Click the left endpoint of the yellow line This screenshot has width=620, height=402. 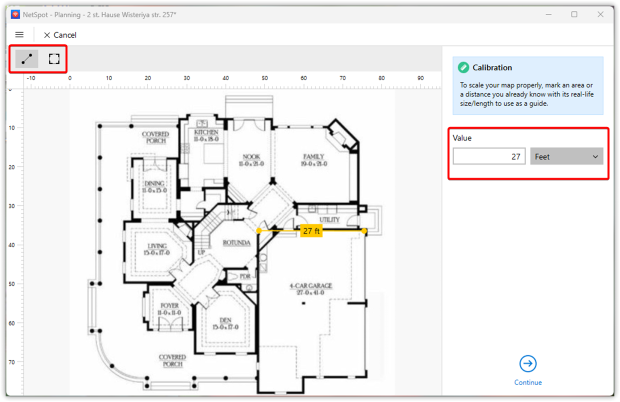coord(259,230)
